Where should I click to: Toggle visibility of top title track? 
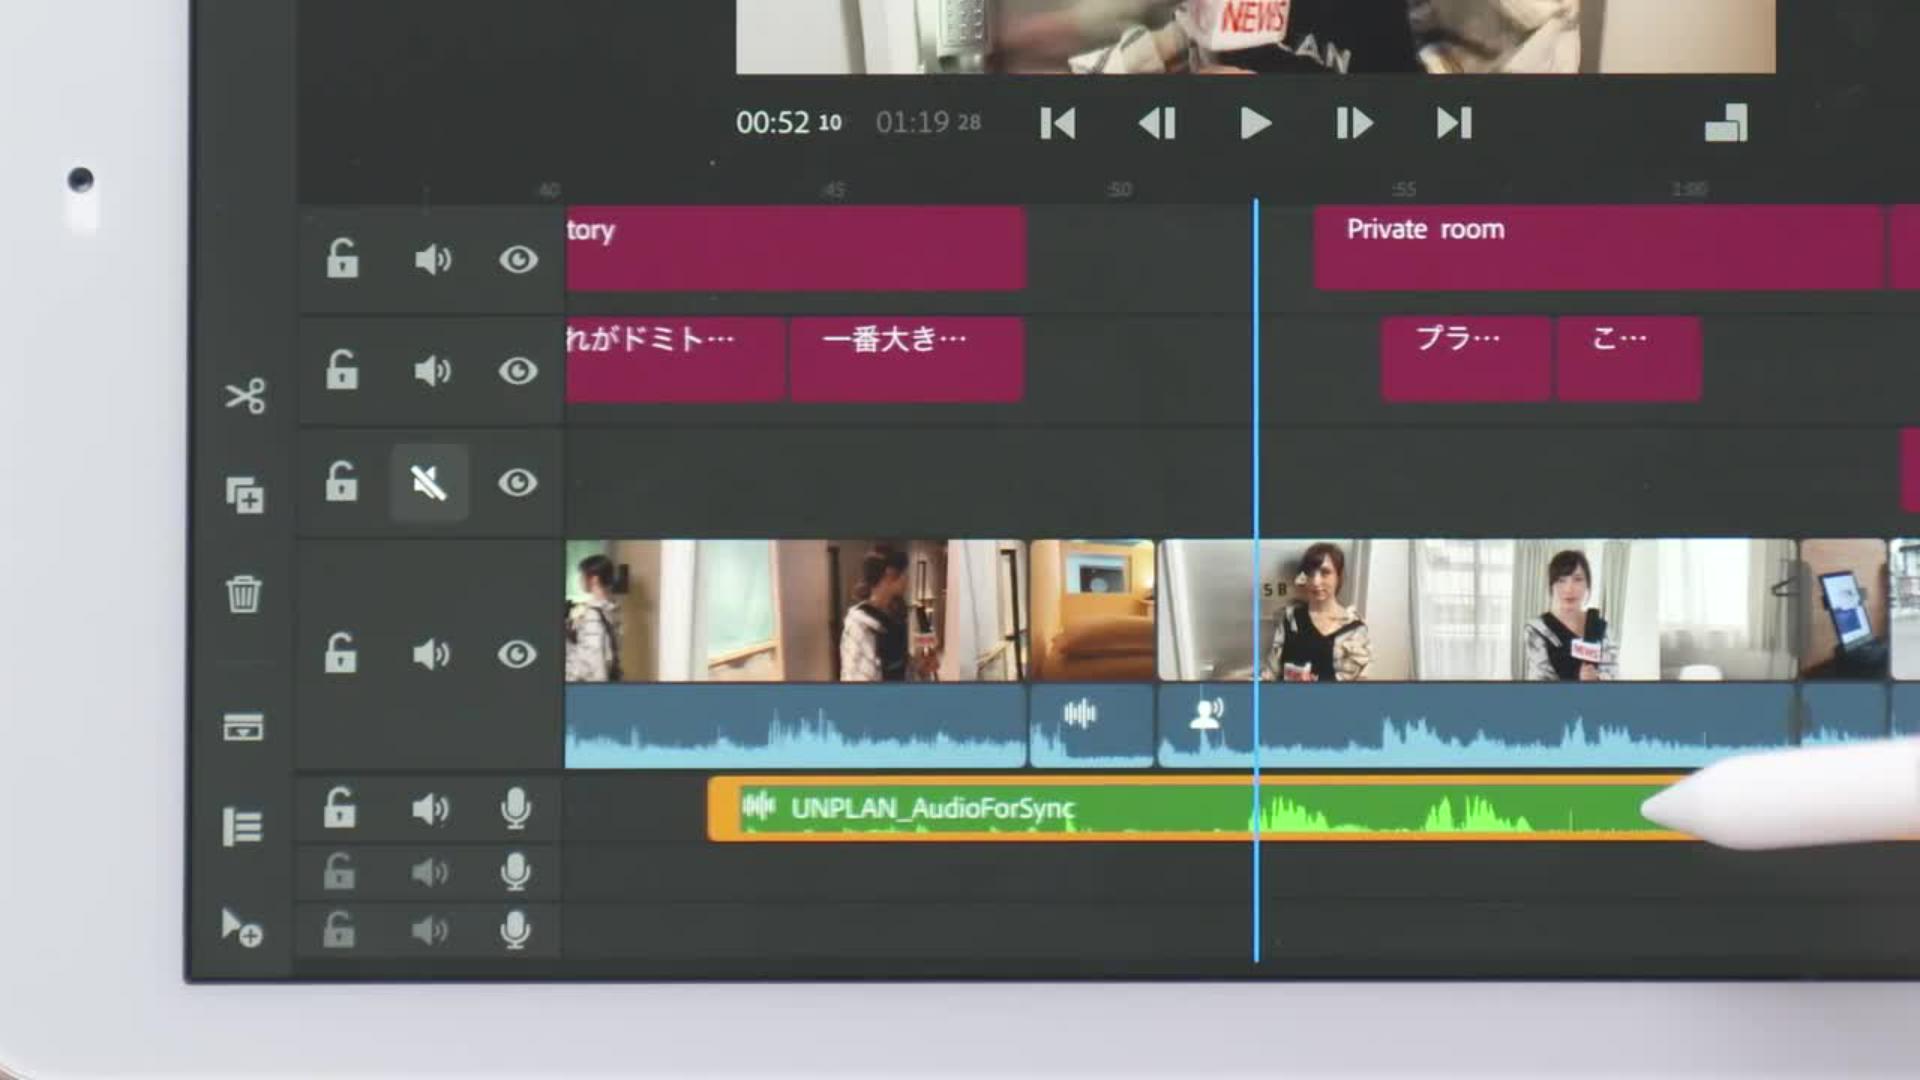(518, 260)
